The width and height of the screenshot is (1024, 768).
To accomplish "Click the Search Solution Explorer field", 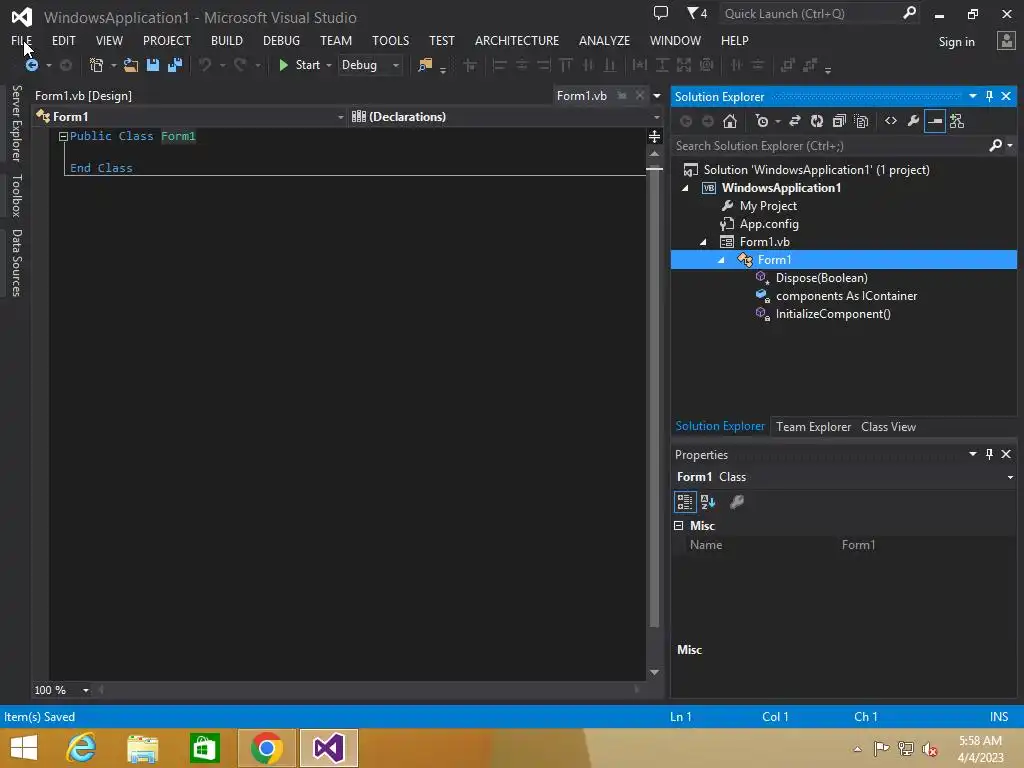I will pyautogui.click(x=829, y=146).
